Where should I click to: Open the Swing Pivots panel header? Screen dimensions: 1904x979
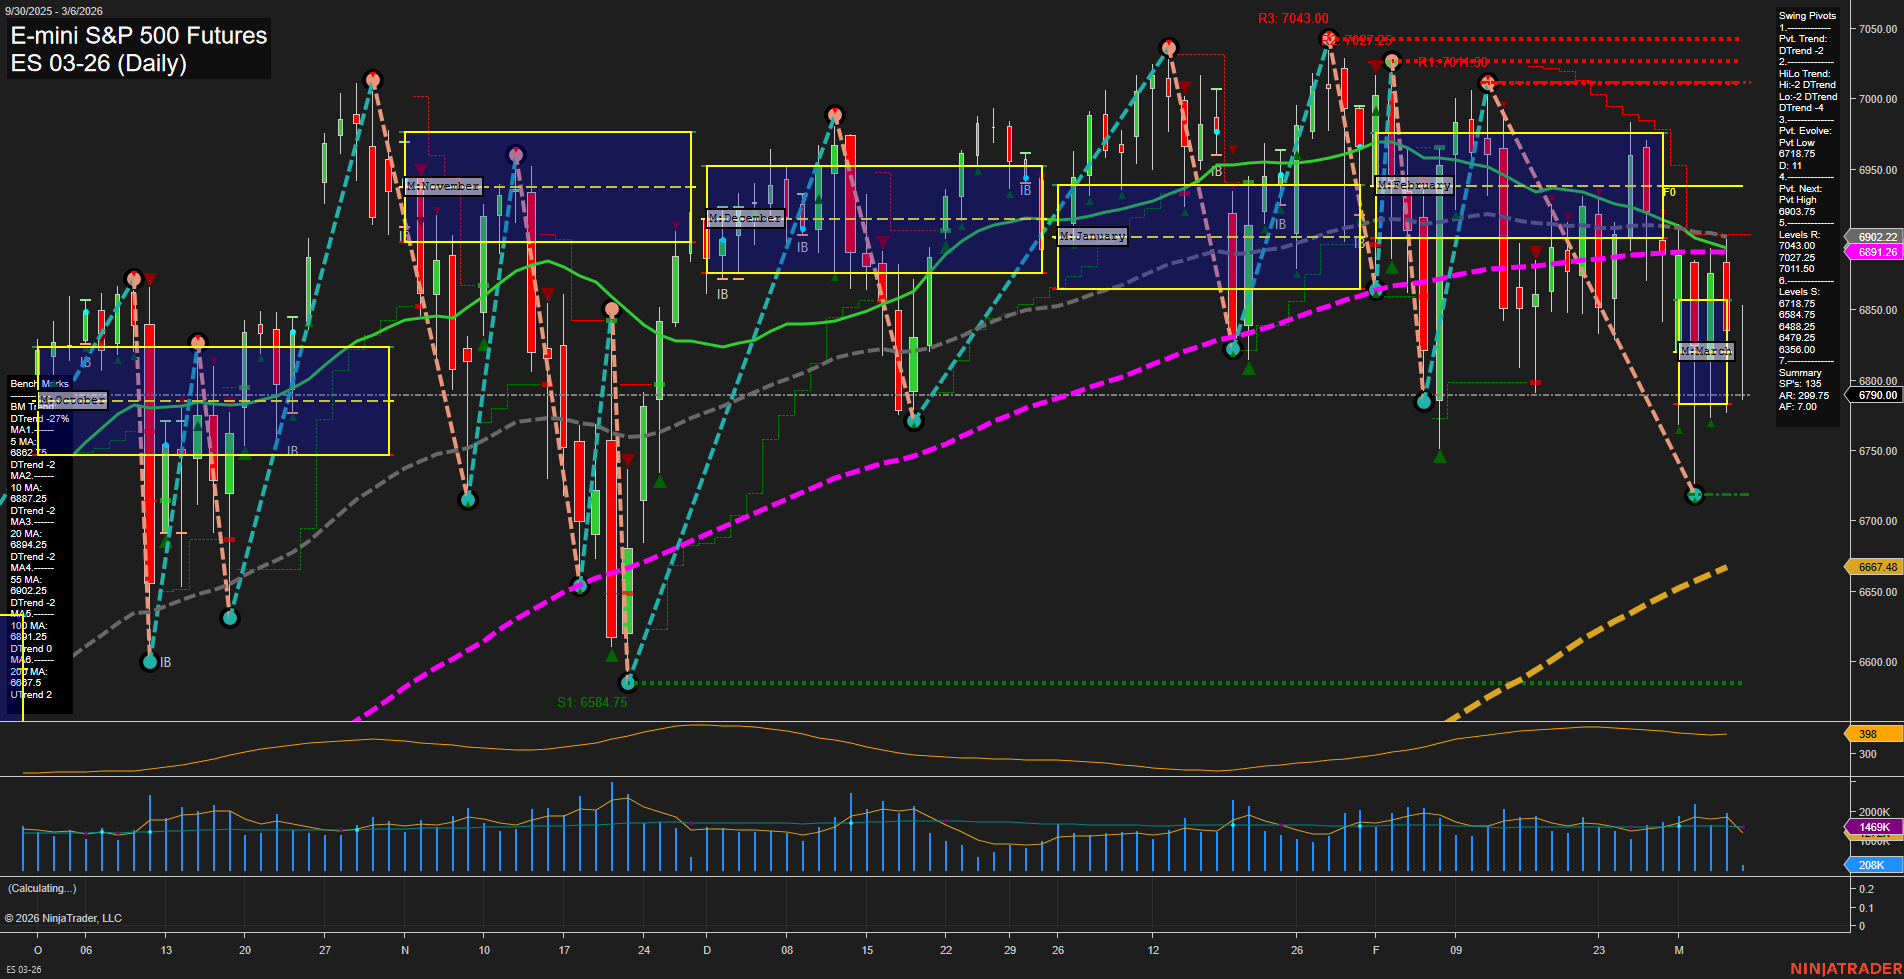1806,15
